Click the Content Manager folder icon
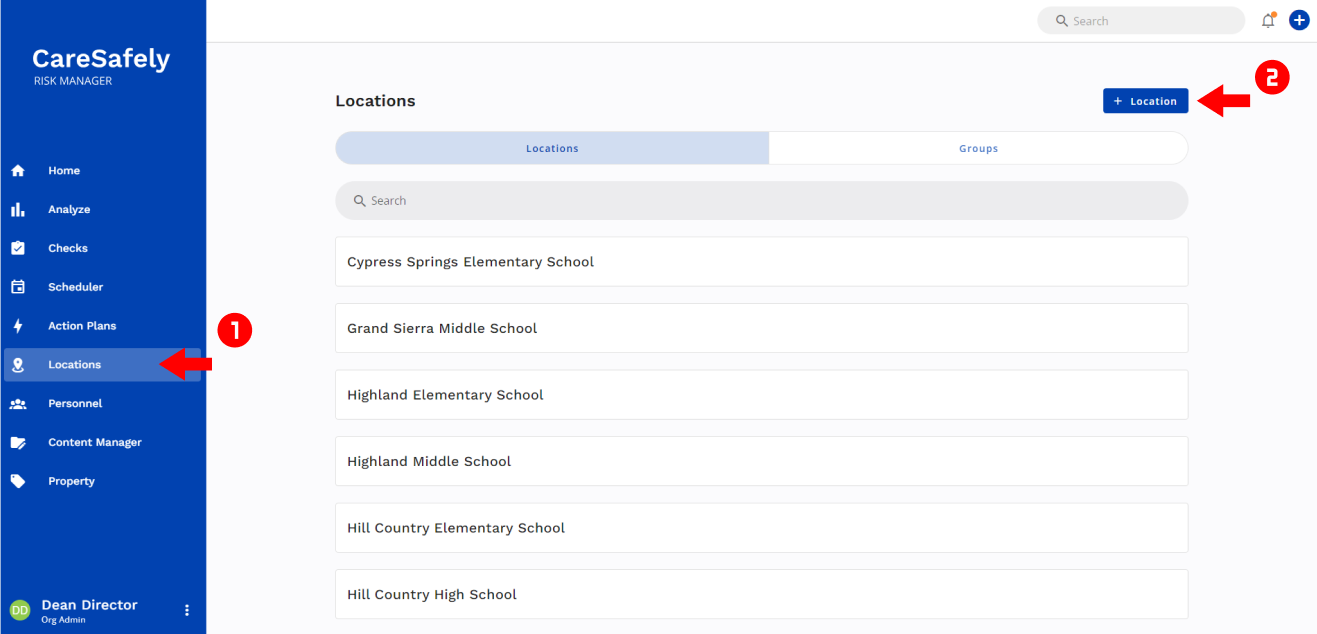The height and width of the screenshot is (634, 1317). (x=17, y=443)
